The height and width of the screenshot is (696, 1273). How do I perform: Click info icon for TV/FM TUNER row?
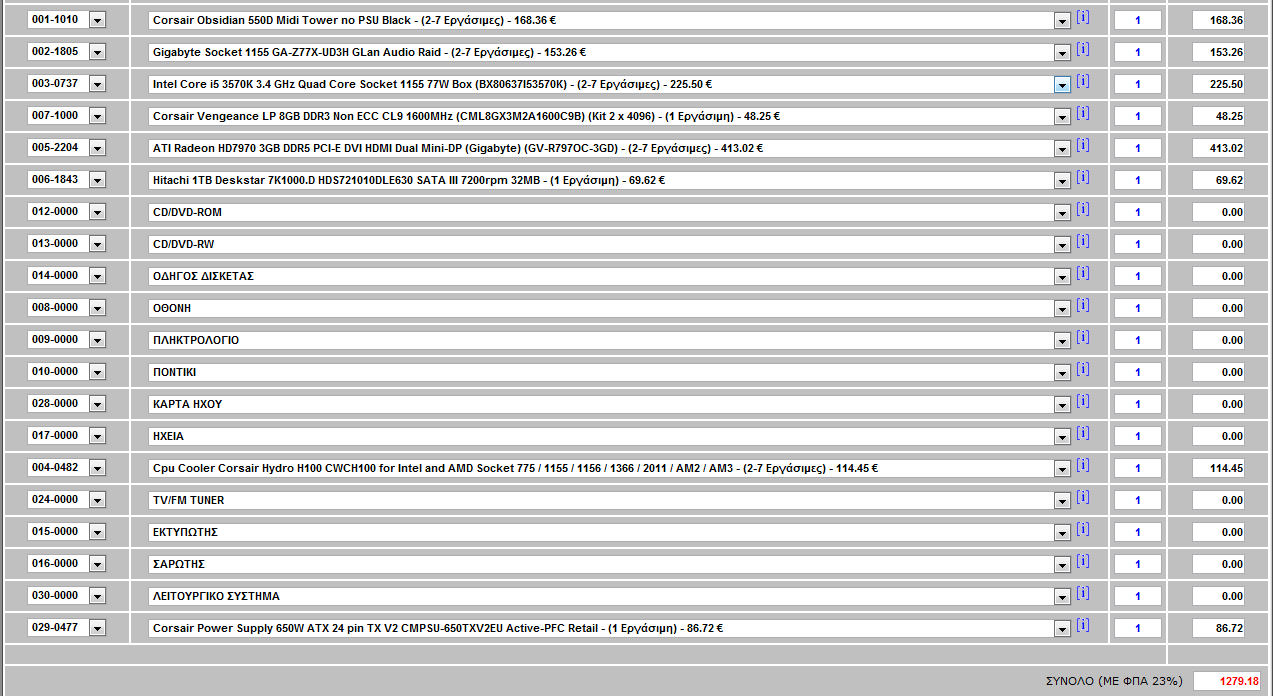point(1083,497)
